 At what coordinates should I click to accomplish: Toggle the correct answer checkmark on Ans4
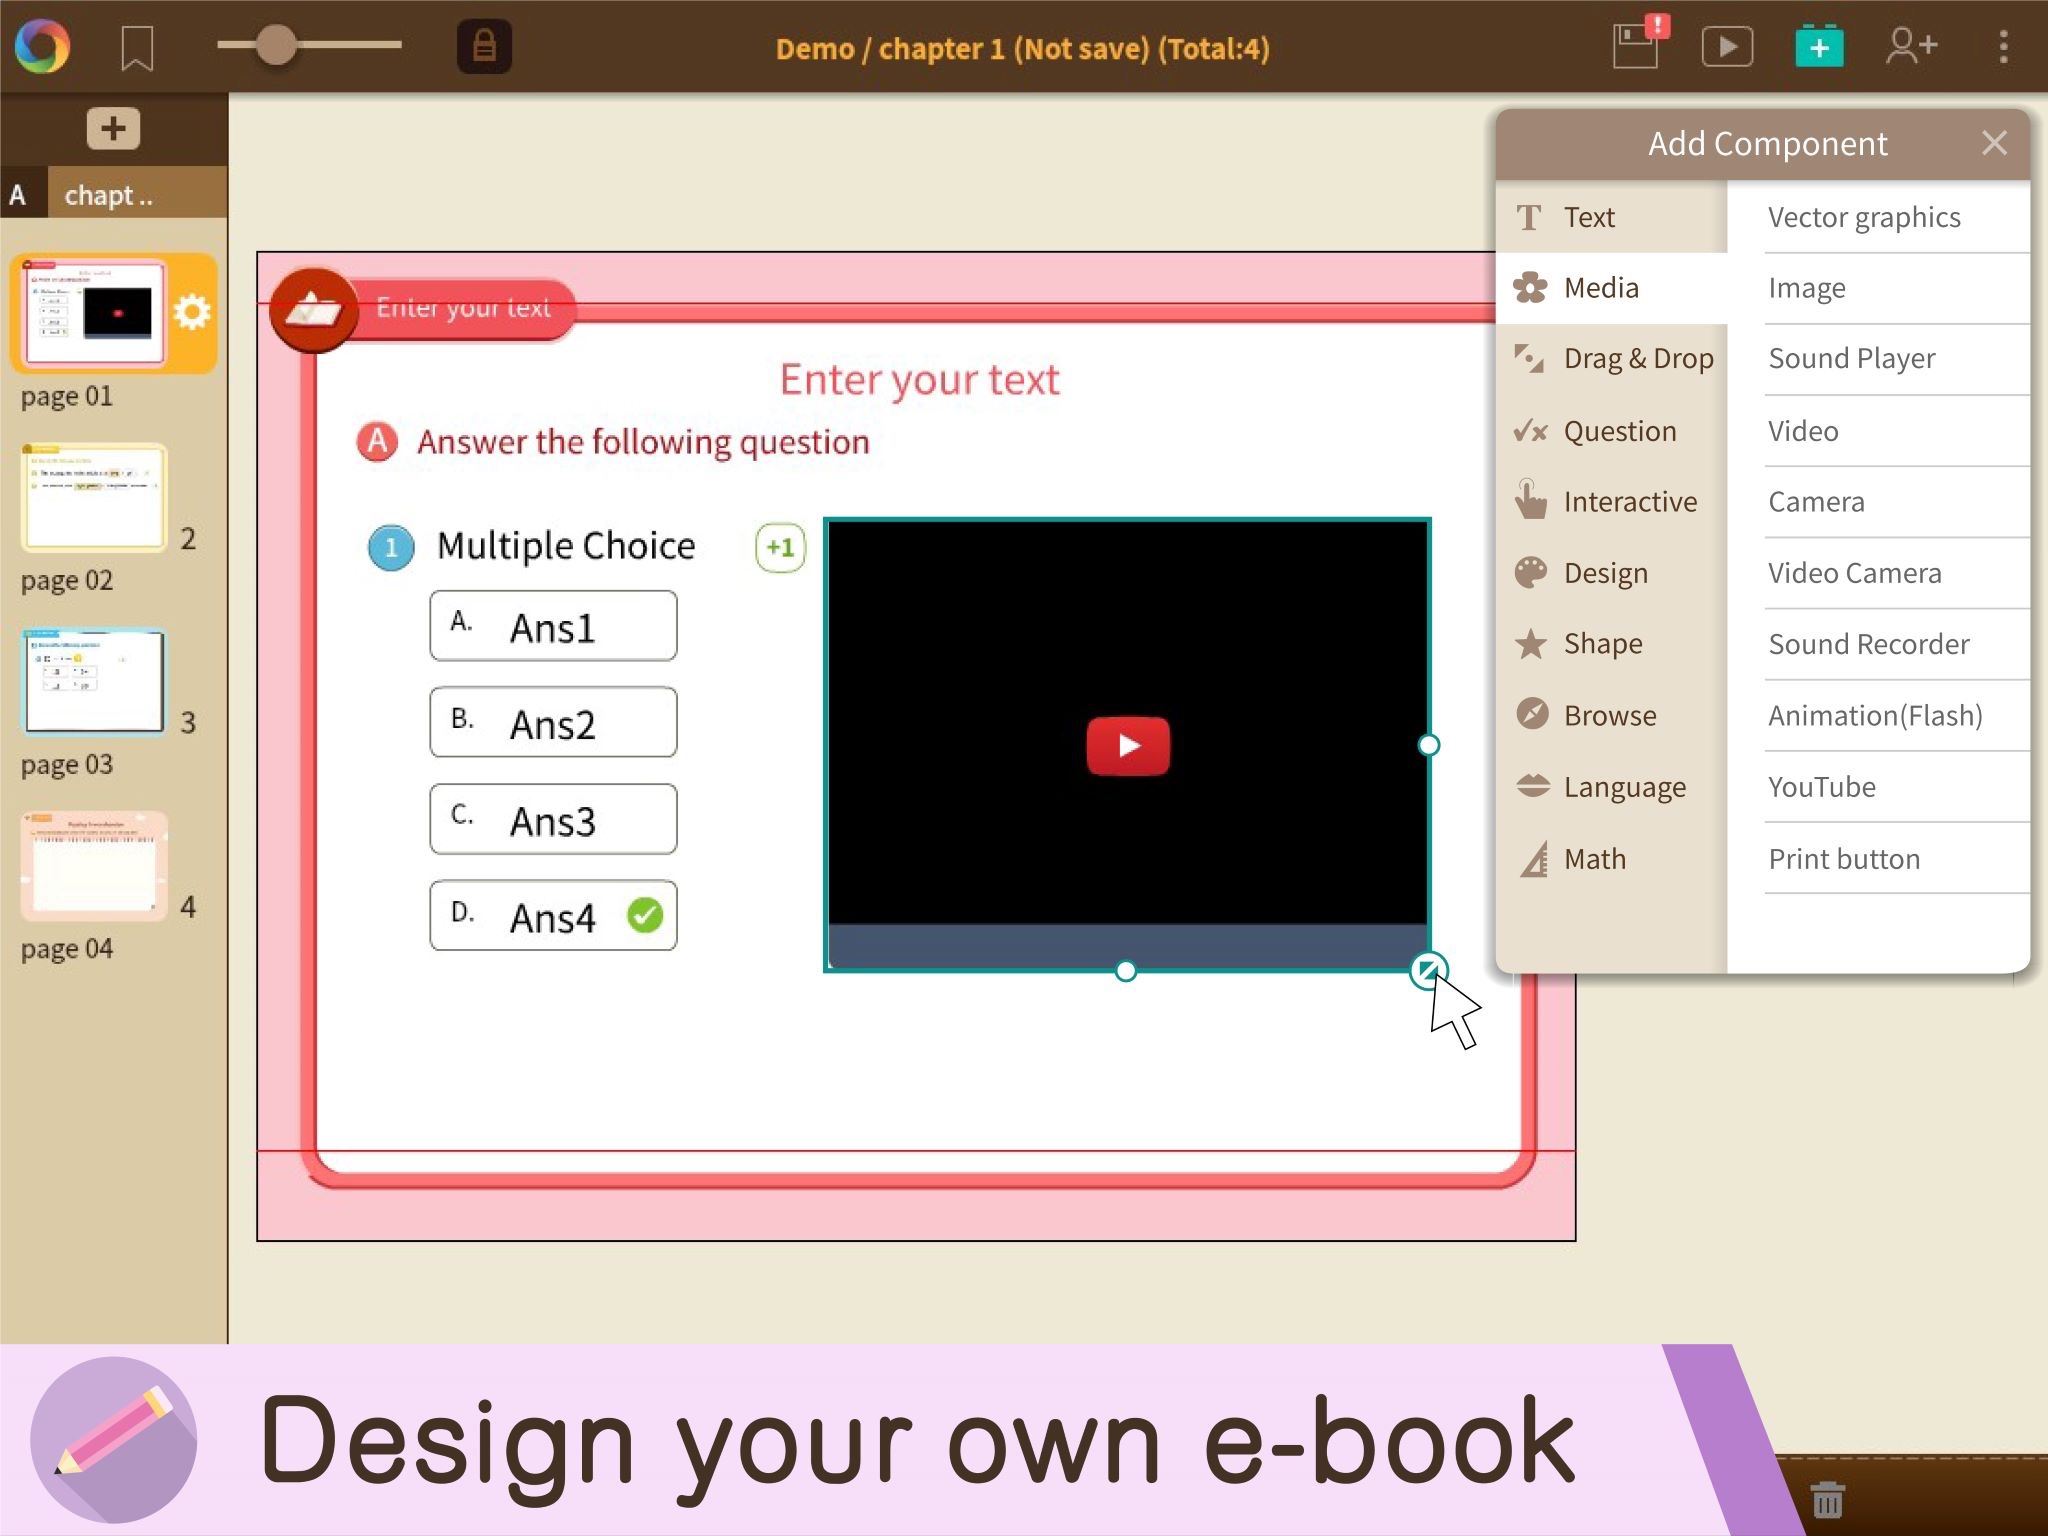pyautogui.click(x=643, y=916)
